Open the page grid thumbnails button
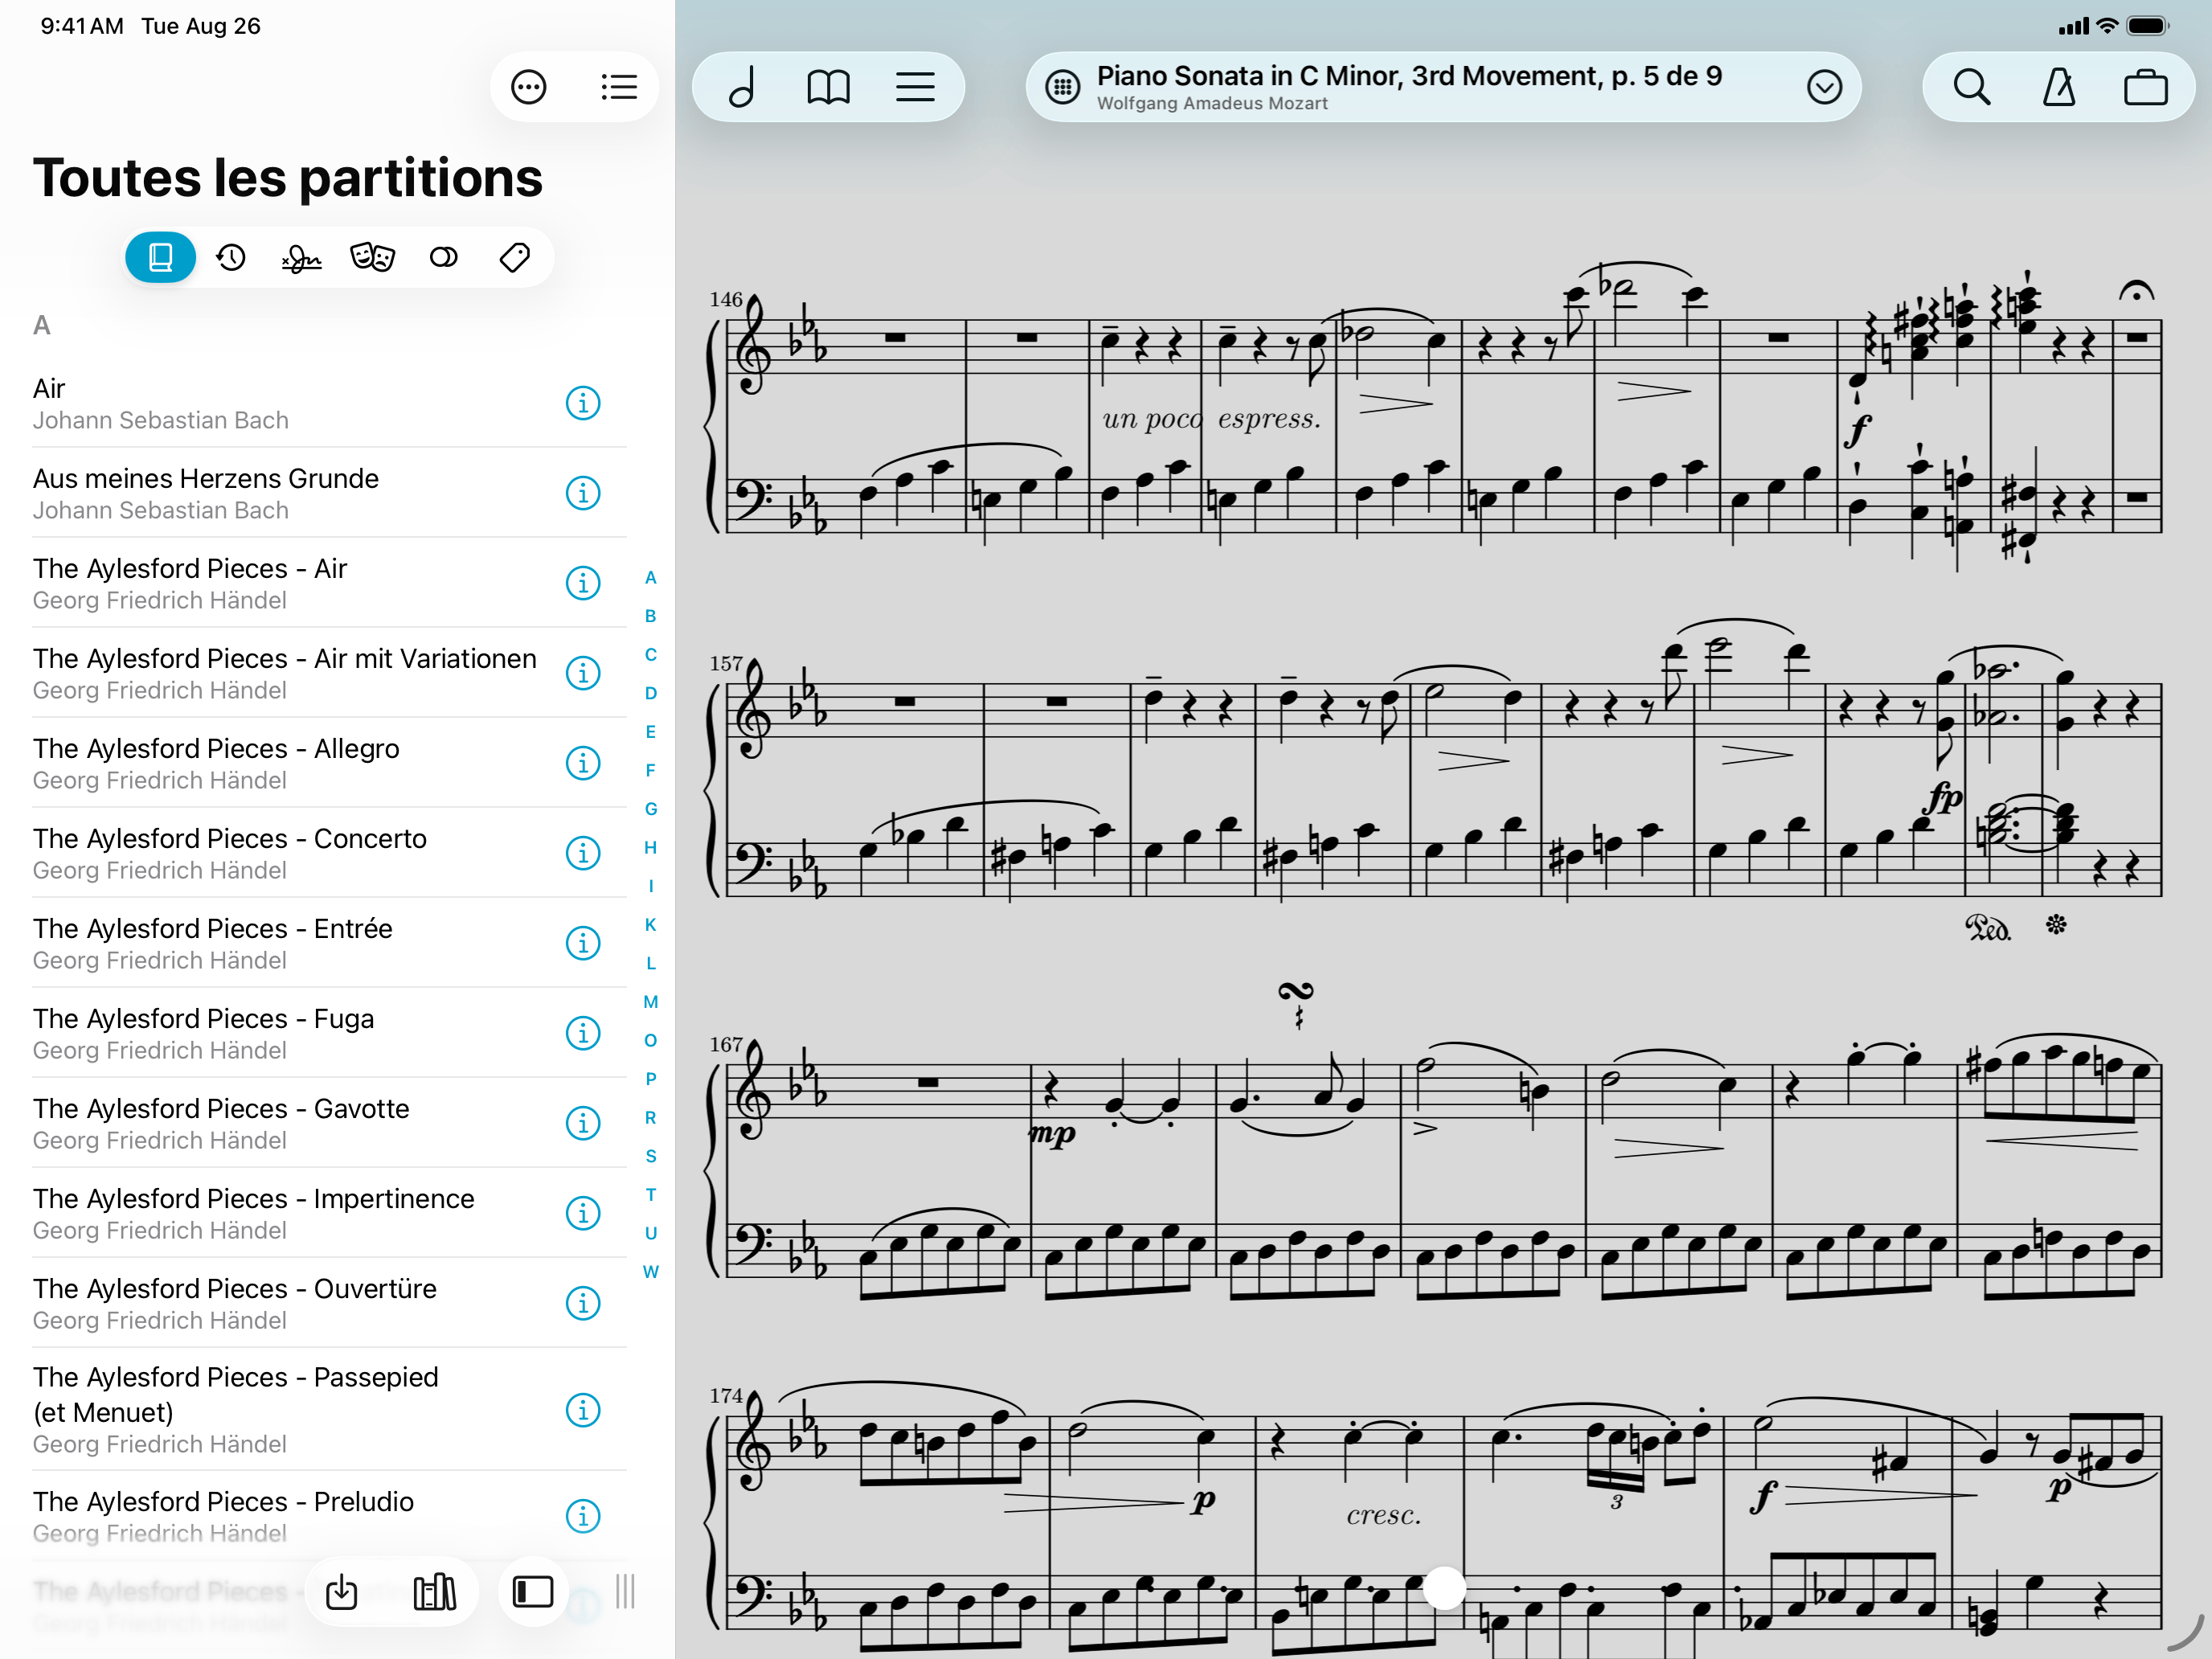Viewport: 2212px width, 1659px height. tap(1062, 88)
